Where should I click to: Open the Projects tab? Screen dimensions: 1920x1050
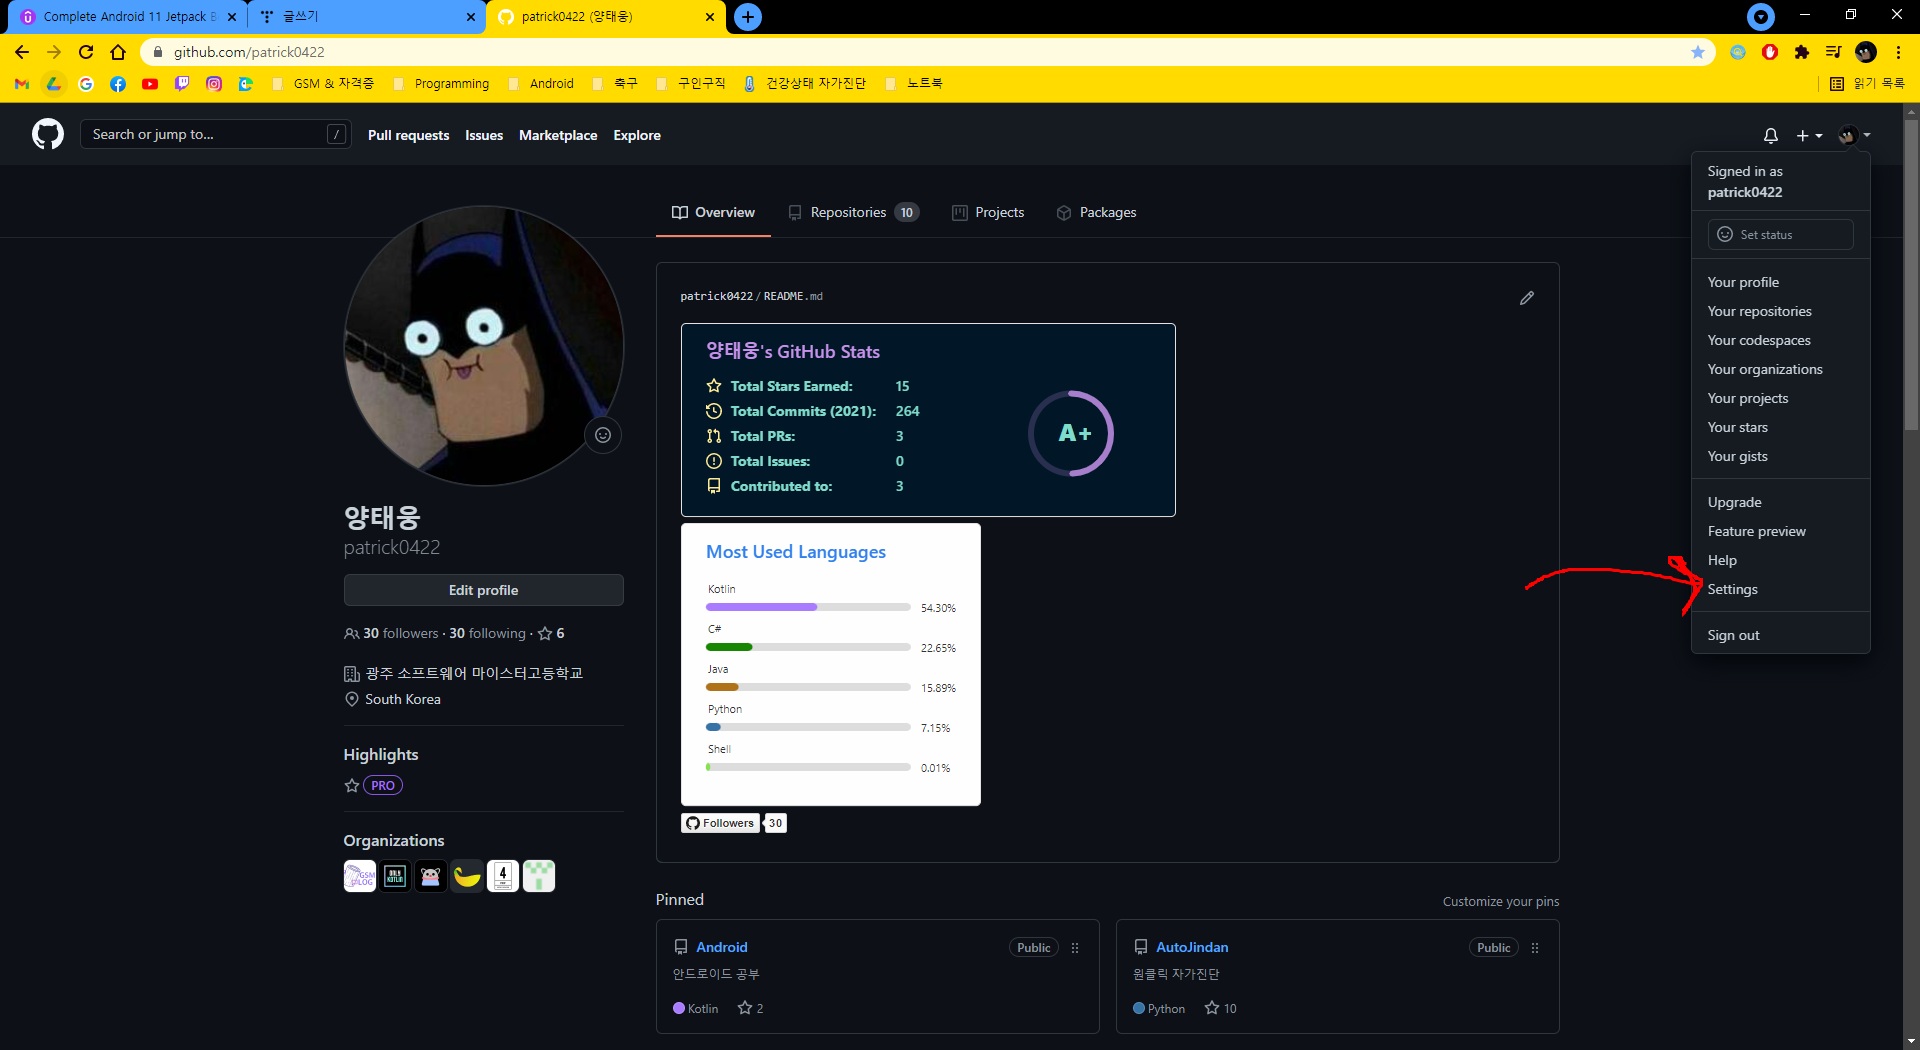coord(988,212)
